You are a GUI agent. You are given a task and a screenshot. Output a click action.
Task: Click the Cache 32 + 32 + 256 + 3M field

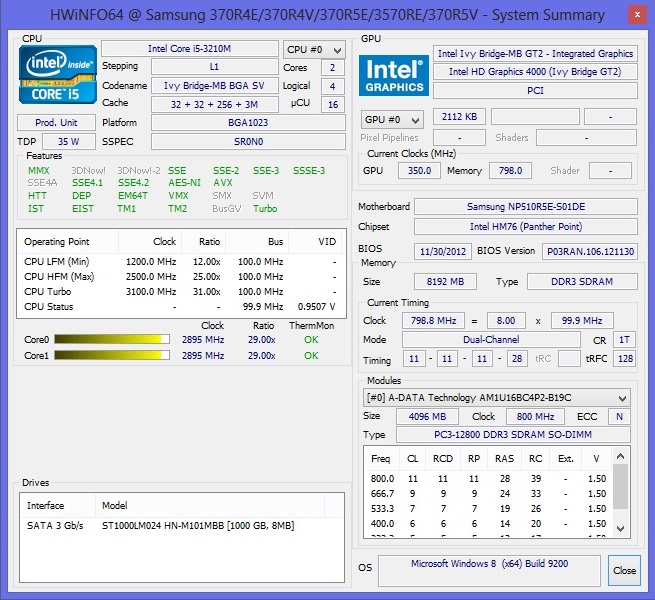pos(215,104)
